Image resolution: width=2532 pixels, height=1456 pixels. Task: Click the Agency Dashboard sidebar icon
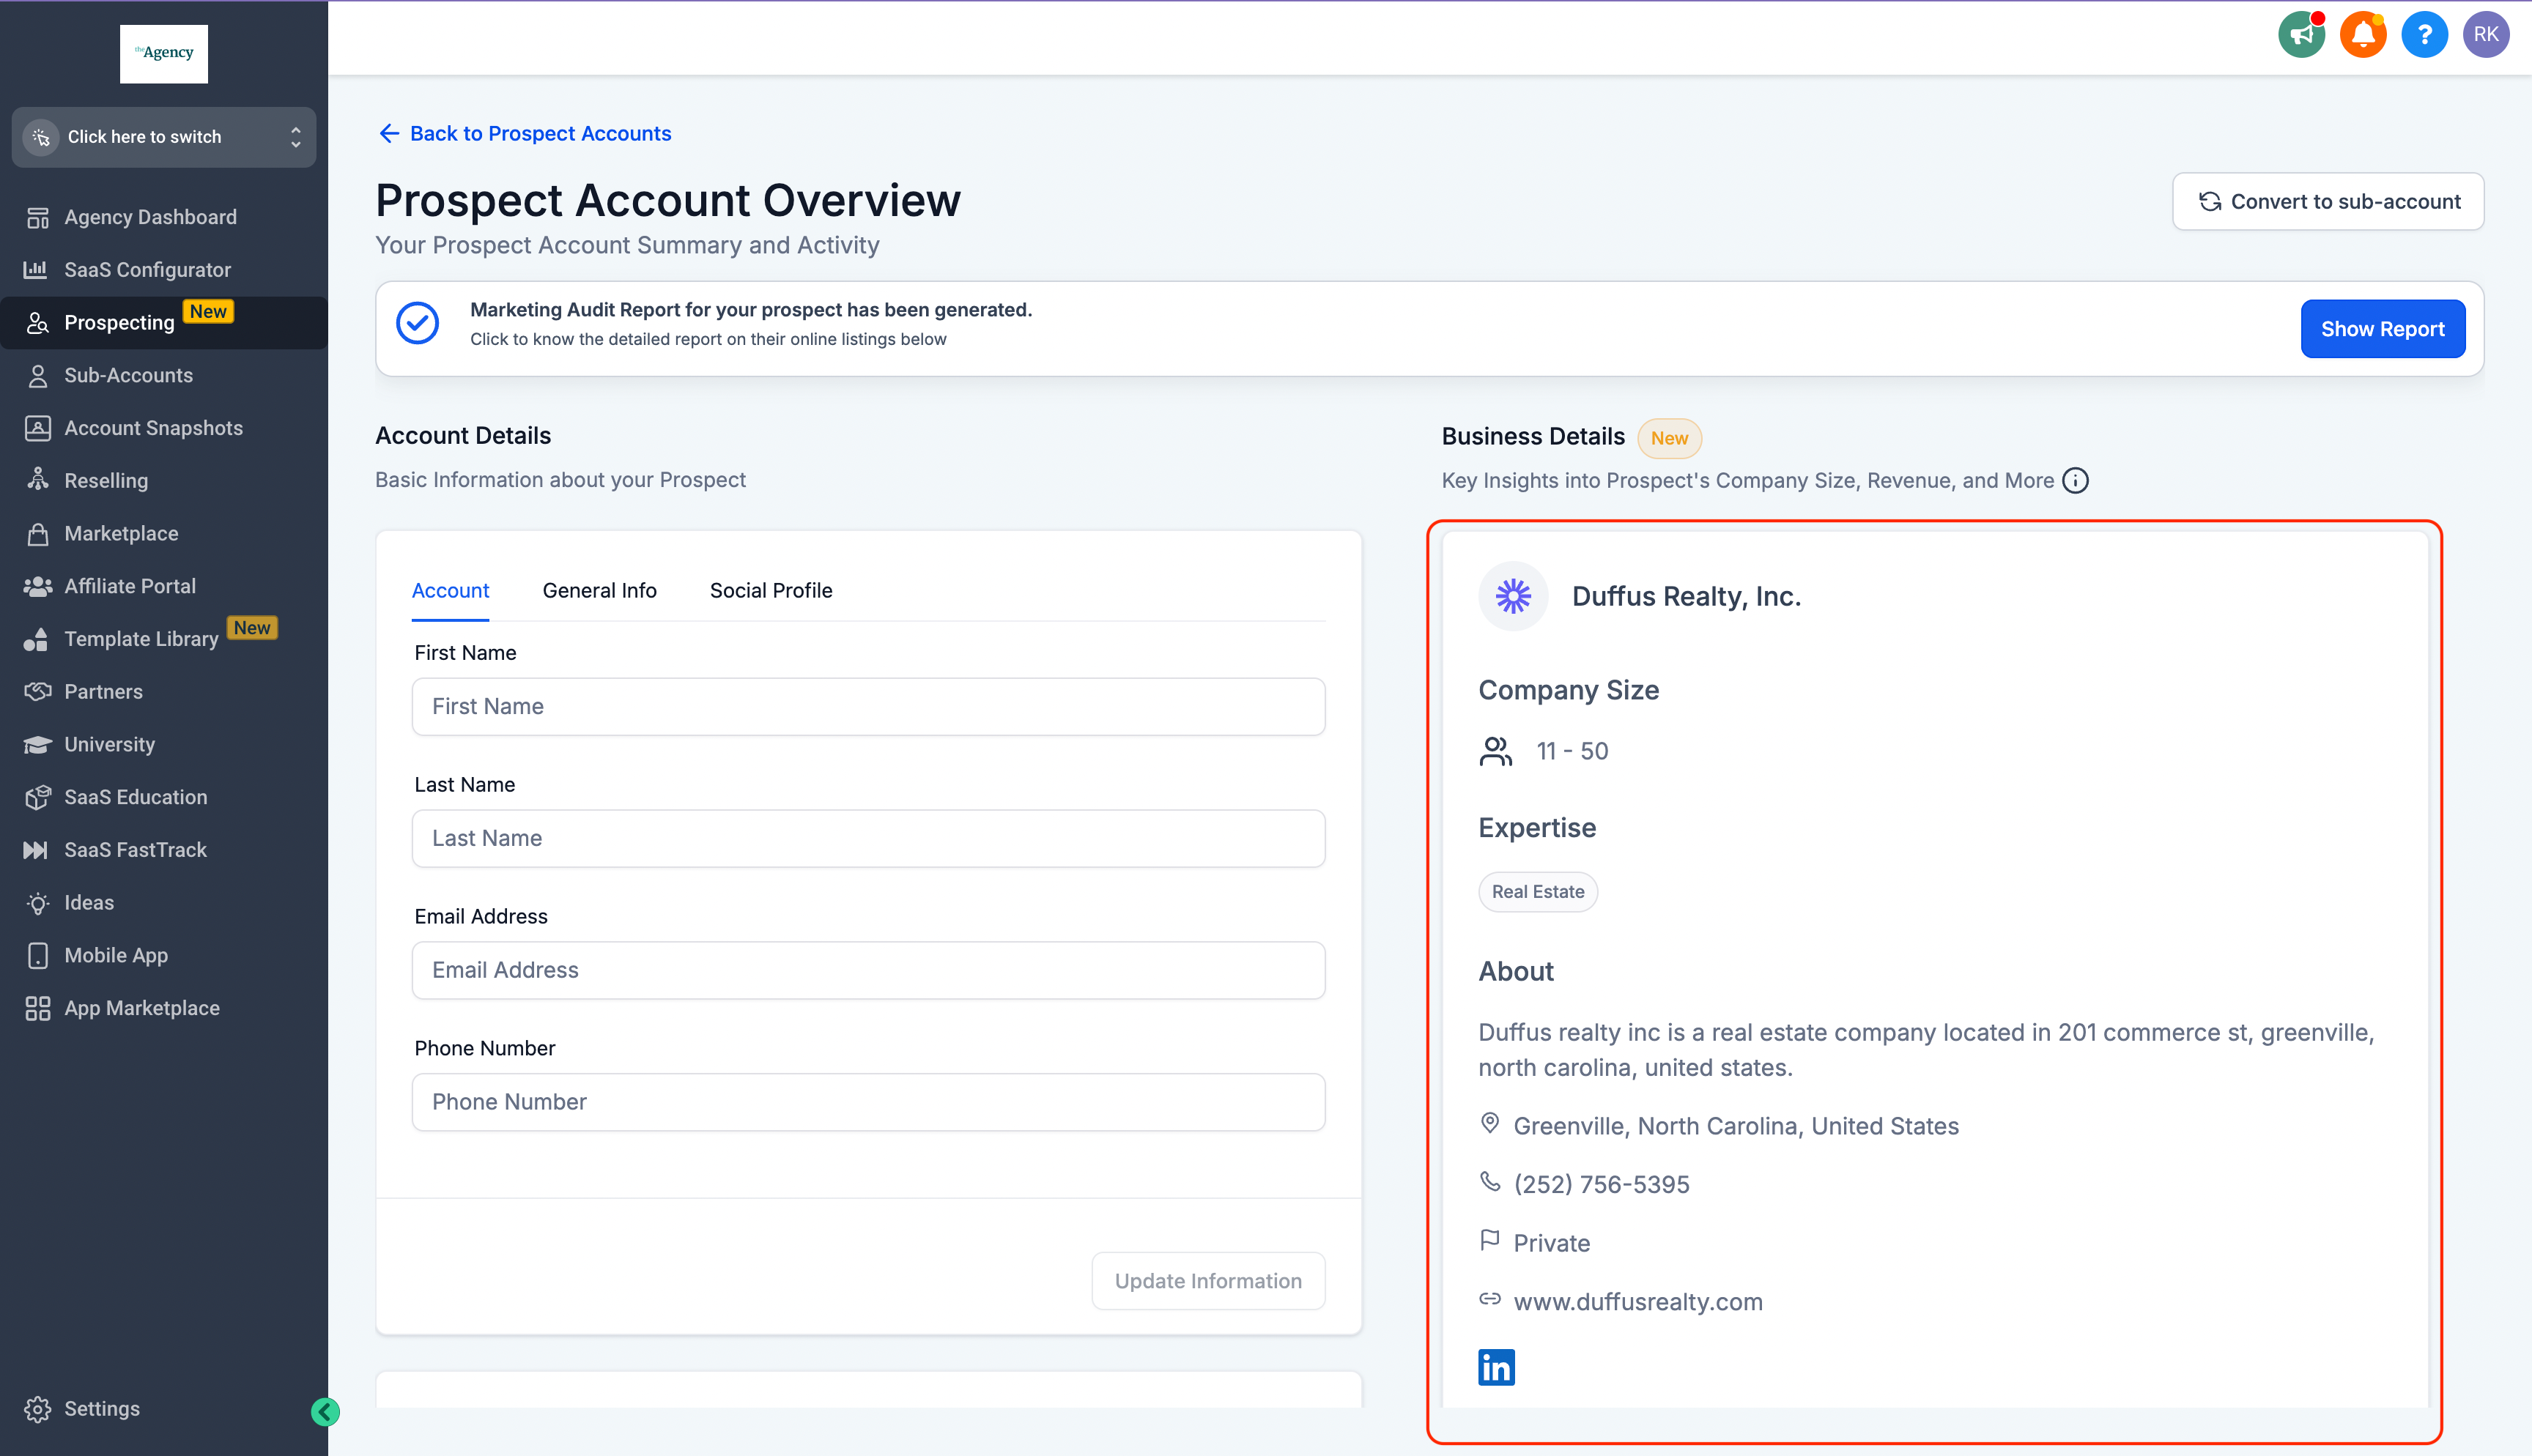point(38,217)
